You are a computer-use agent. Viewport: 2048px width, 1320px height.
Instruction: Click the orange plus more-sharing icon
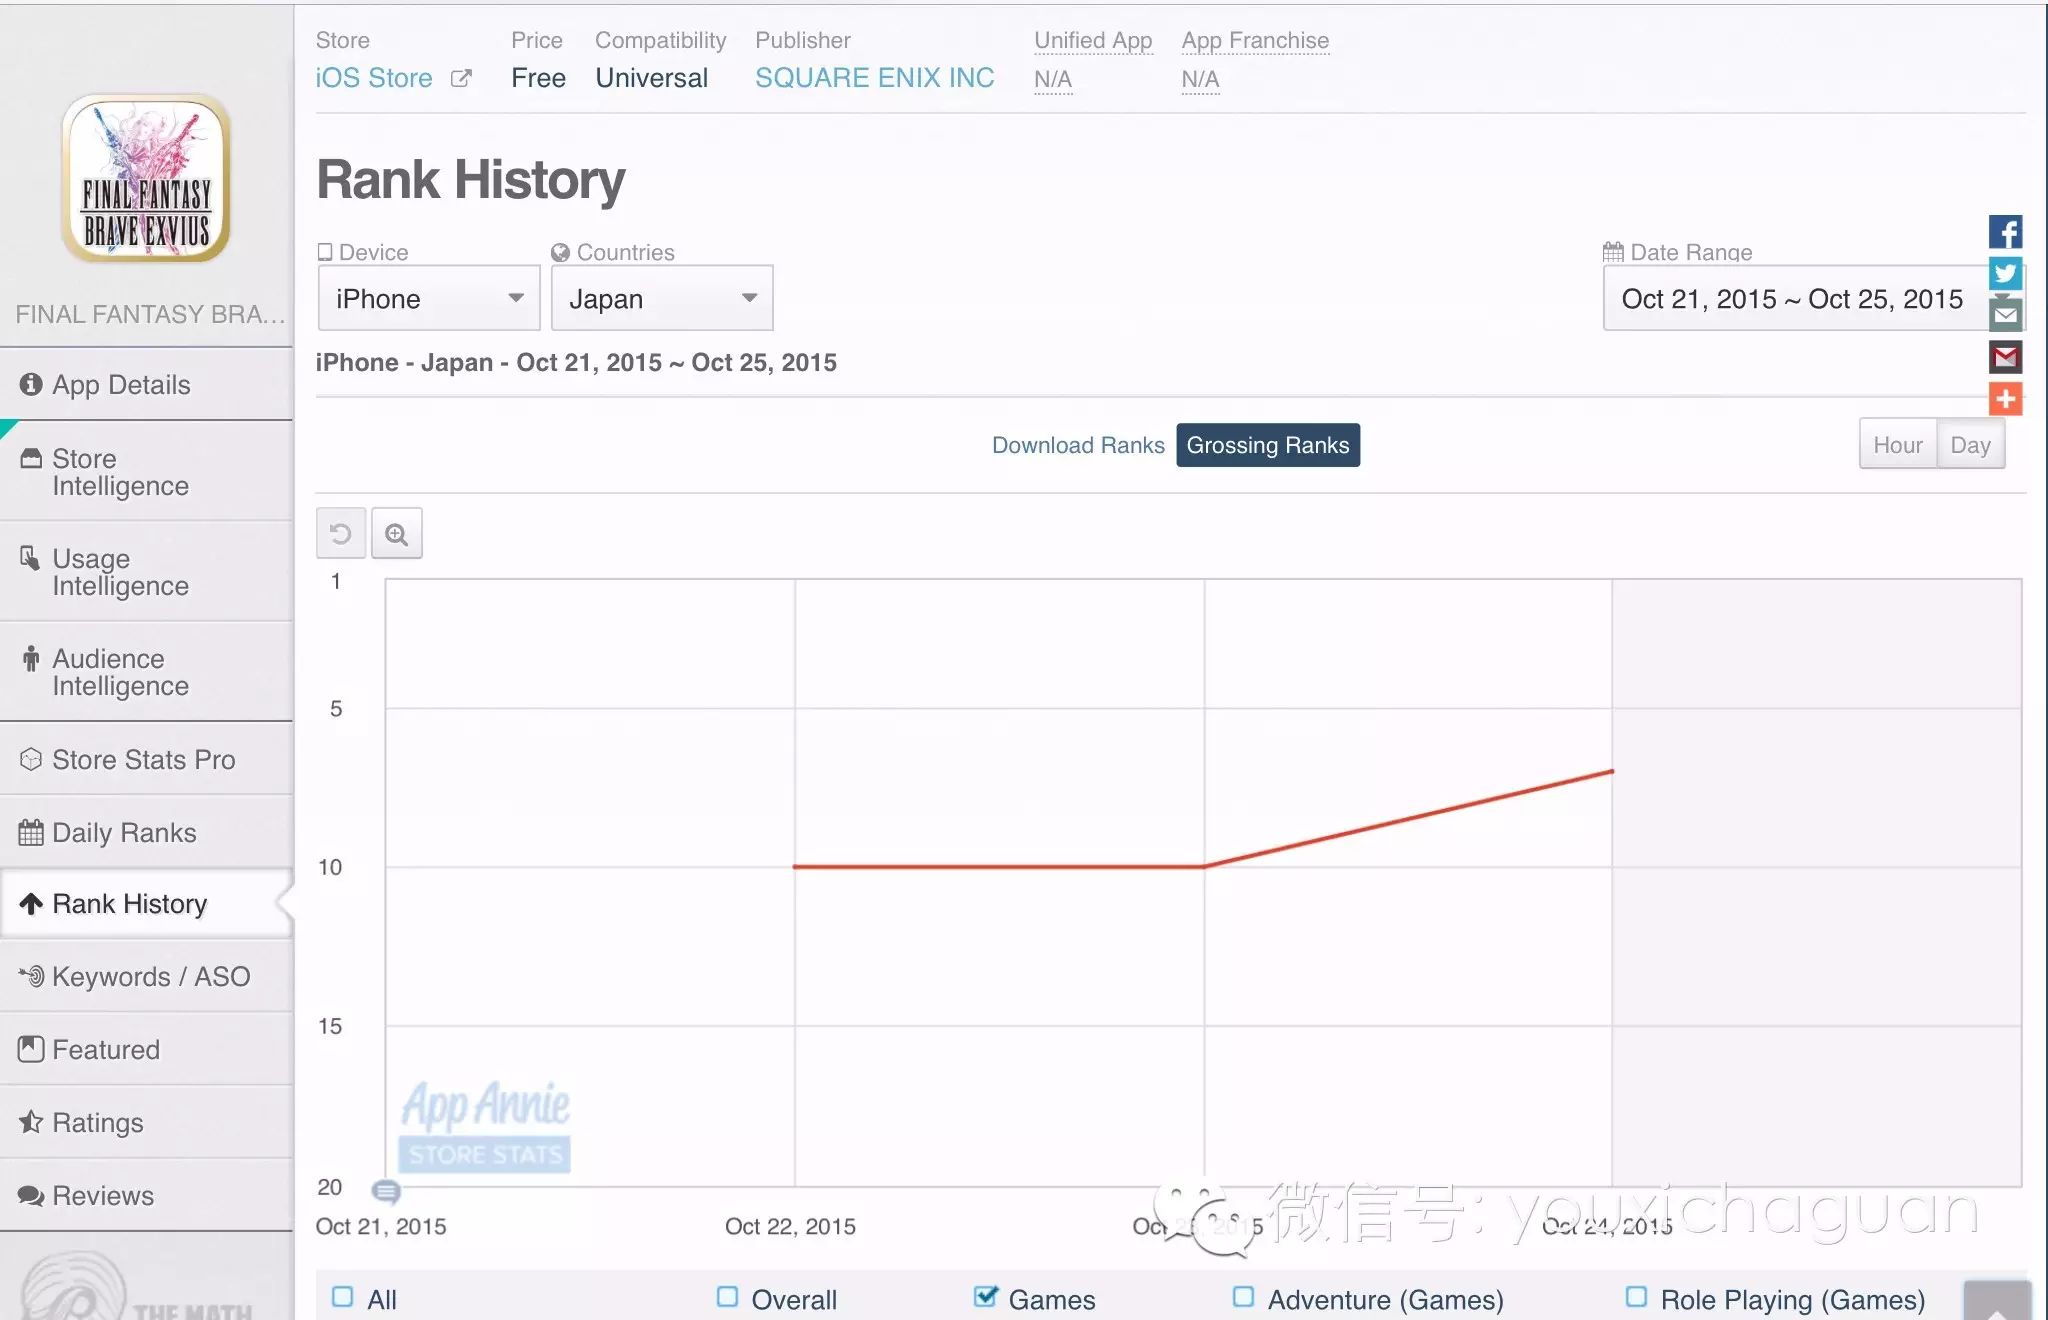click(x=2005, y=399)
